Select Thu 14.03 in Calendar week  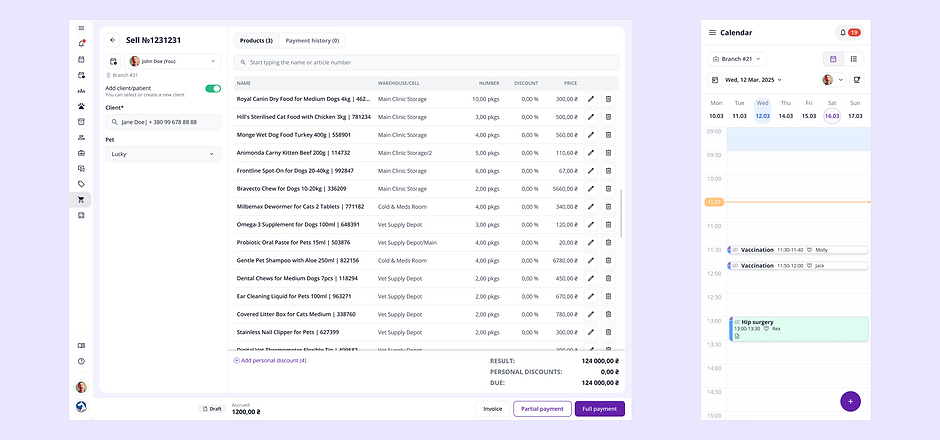click(x=785, y=110)
